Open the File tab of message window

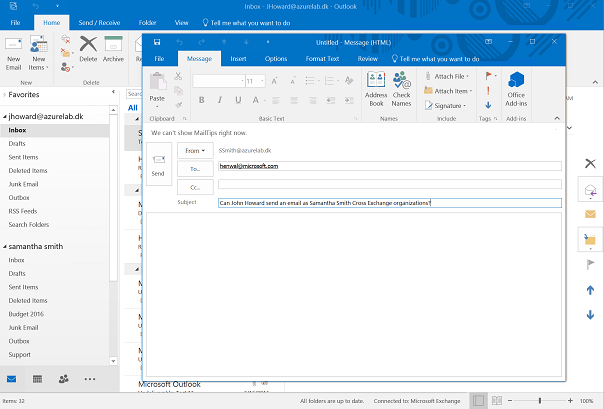pos(159,59)
